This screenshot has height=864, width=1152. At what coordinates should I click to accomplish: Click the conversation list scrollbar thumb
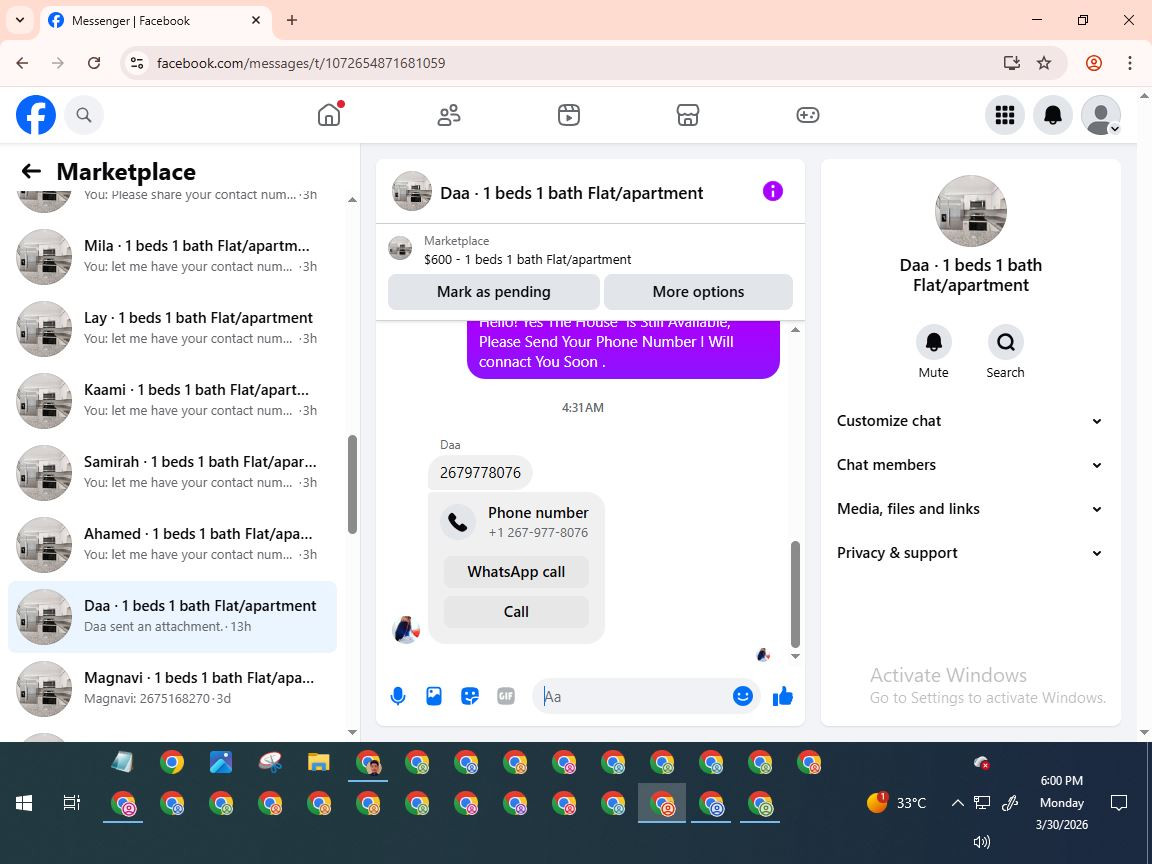coord(352,484)
